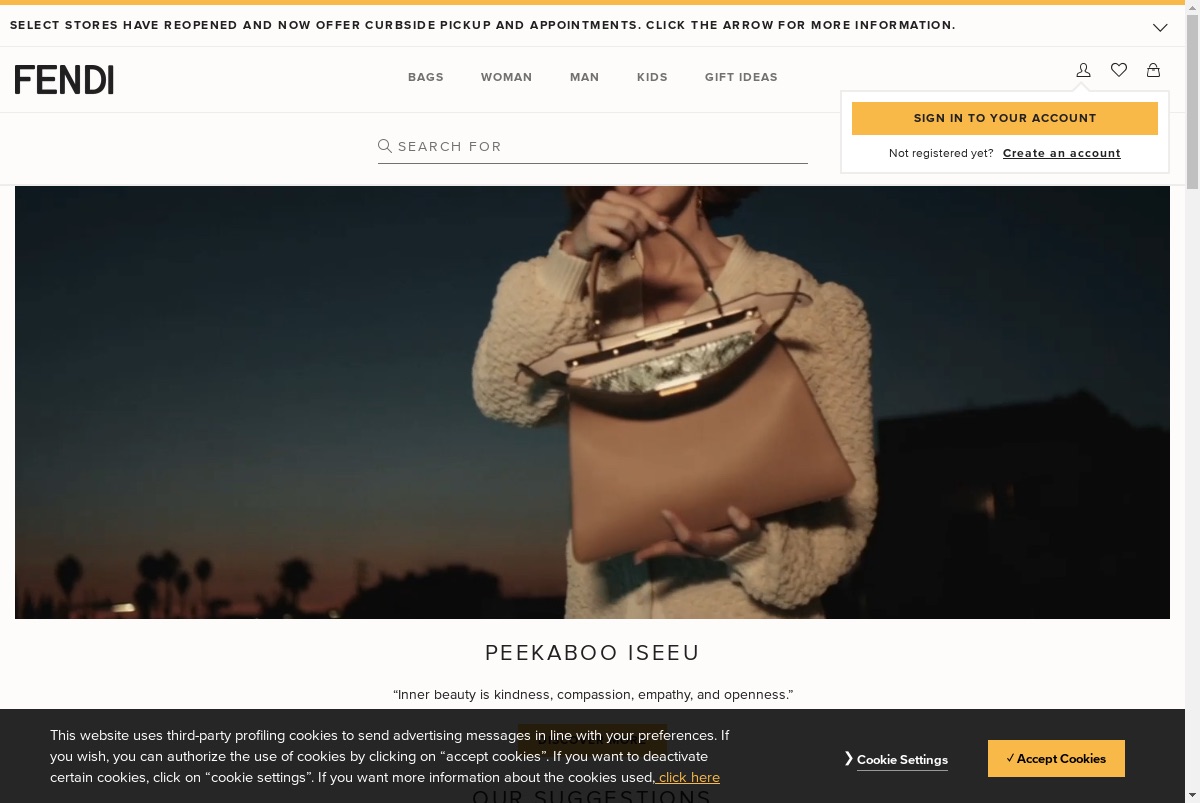Open the shopping bag icon

[1153, 70]
